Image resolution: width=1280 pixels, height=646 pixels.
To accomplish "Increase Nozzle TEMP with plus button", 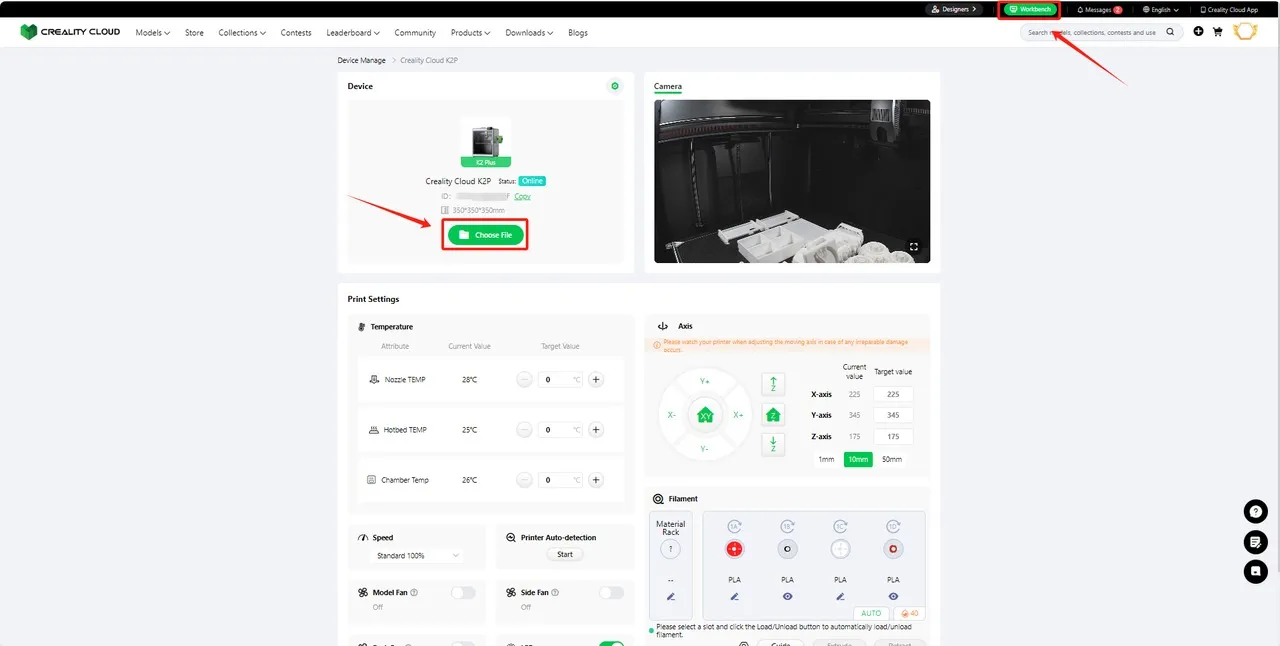I will [x=596, y=379].
